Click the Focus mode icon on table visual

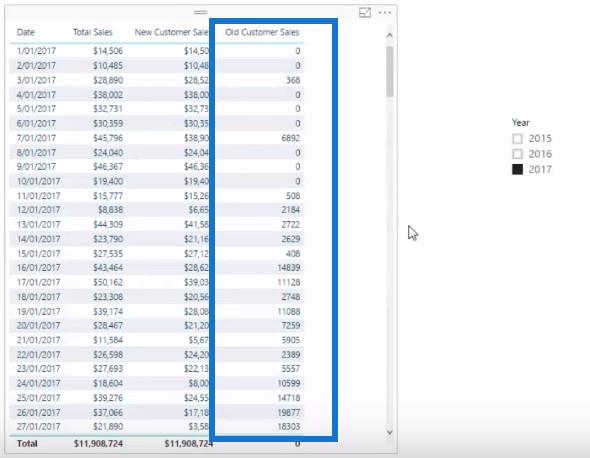click(x=365, y=13)
